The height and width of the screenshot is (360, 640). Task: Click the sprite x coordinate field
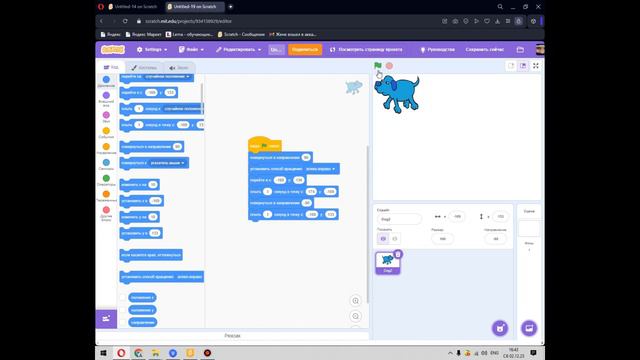pyautogui.click(x=457, y=216)
